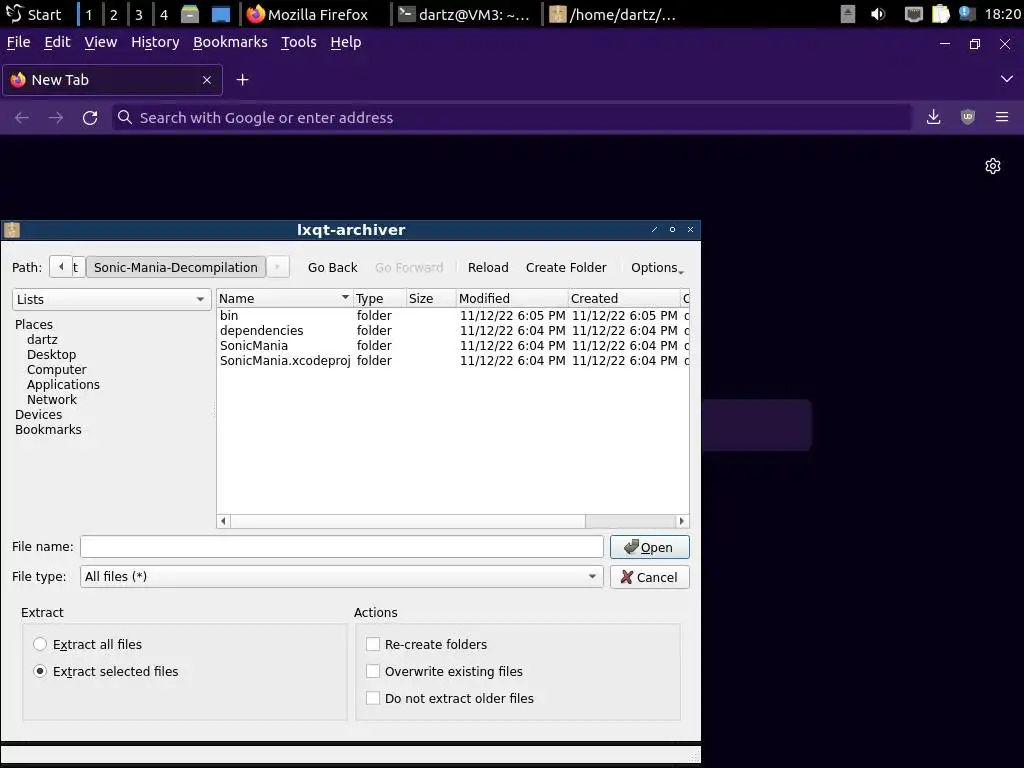Open the File type dropdown
Screen dimensions: 1024x768
pos(342,577)
